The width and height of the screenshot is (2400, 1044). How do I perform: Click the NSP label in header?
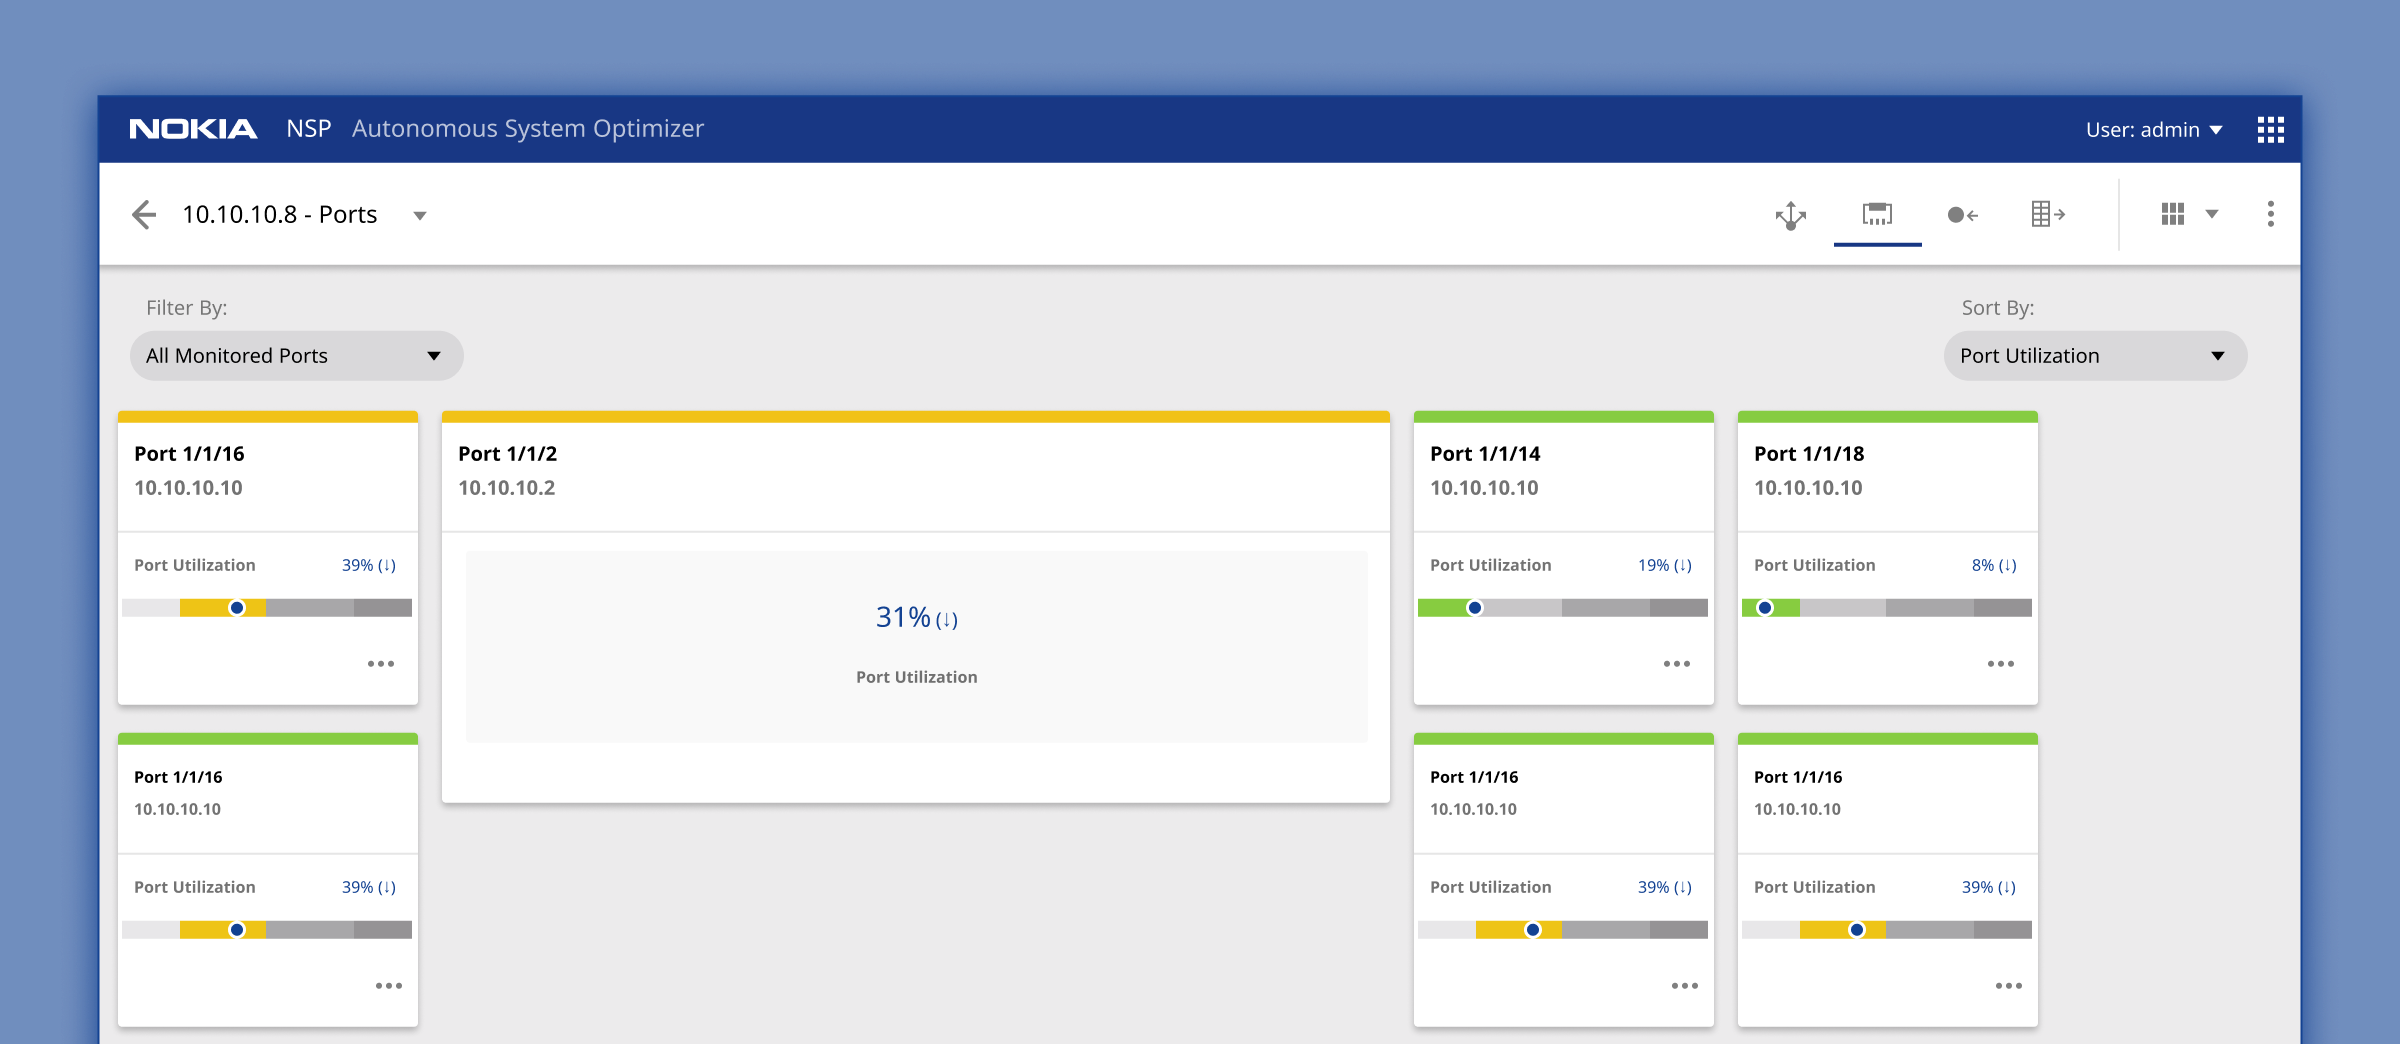[x=308, y=129]
